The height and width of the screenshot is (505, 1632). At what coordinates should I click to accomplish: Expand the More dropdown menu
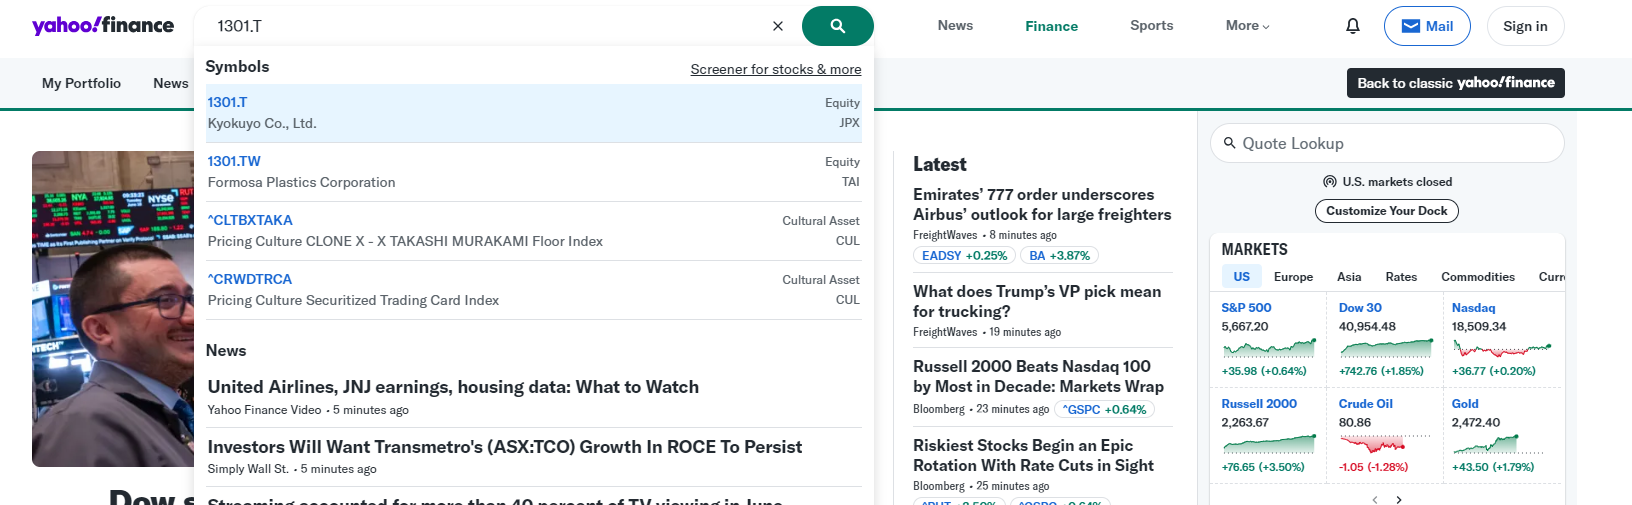(x=1248, y=26)
